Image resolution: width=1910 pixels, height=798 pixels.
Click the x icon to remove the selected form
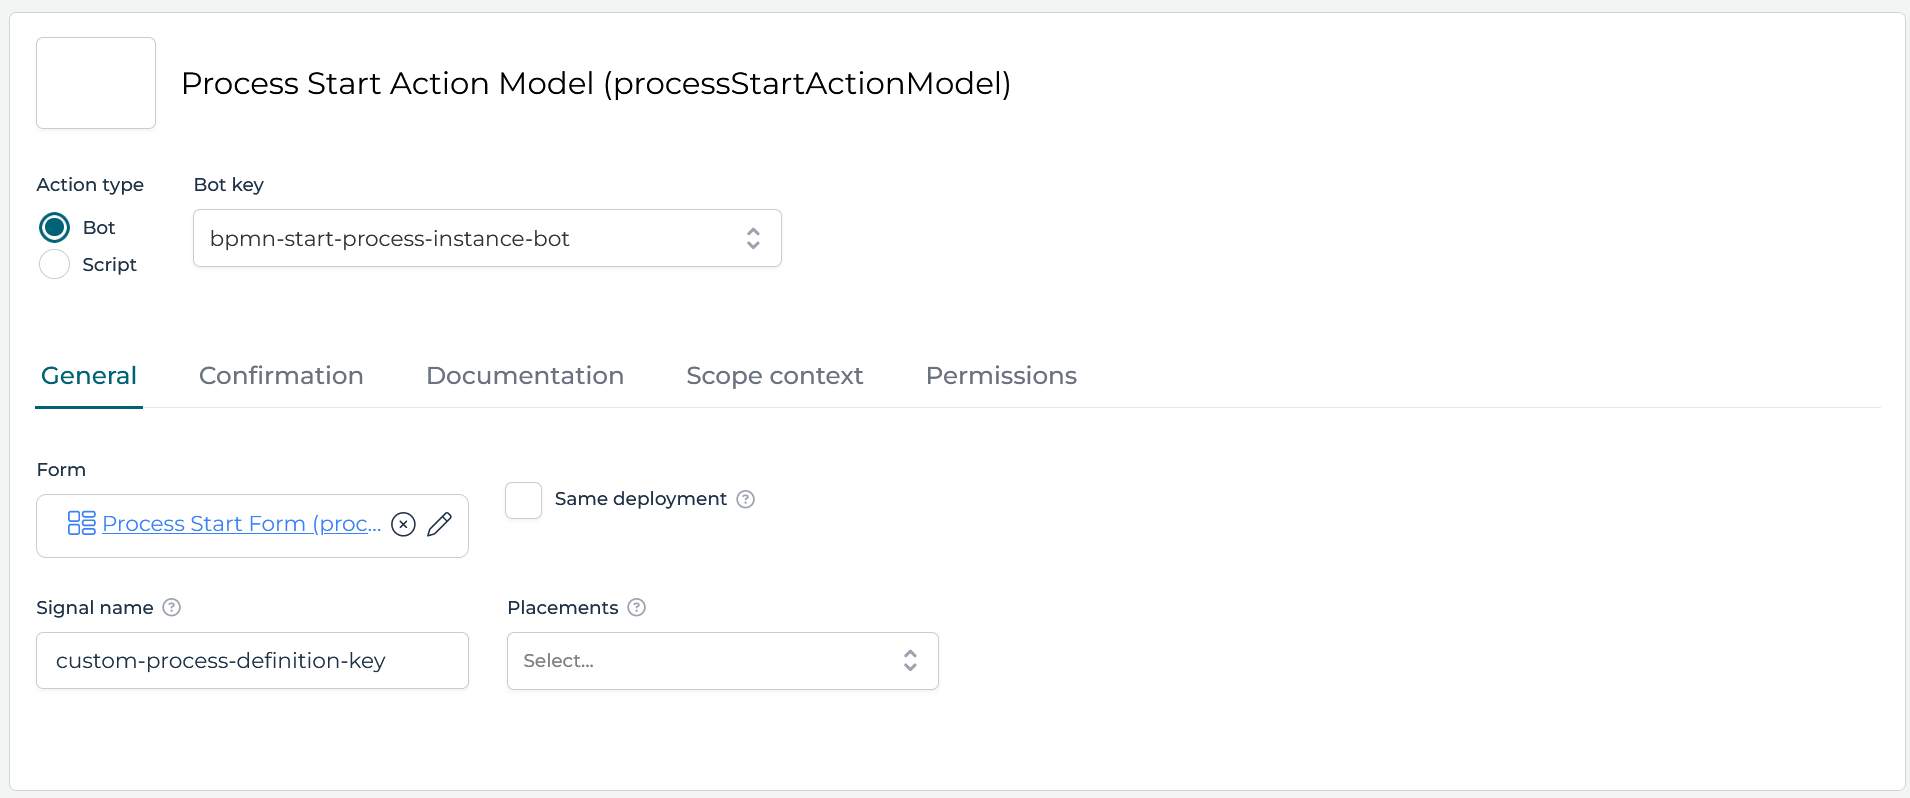tap(403, 524)
